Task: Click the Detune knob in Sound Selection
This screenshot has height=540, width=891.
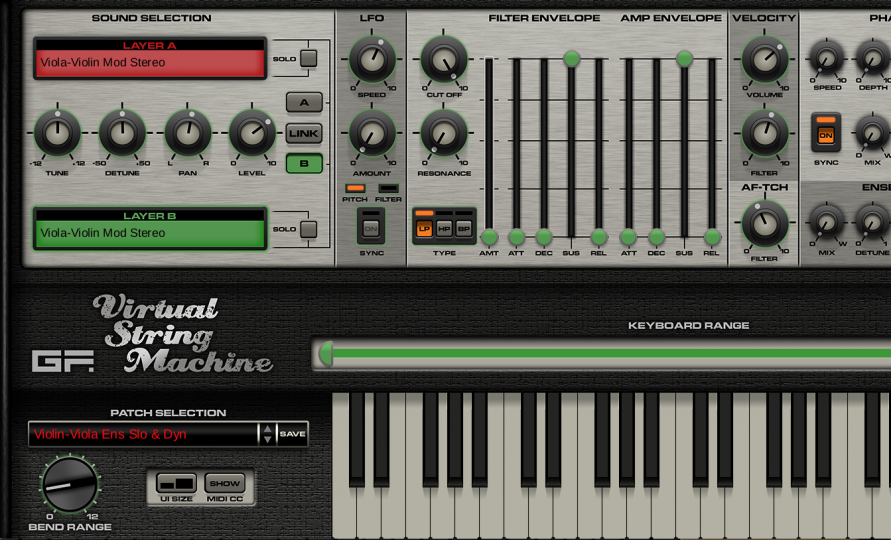Action: [122, 133]
